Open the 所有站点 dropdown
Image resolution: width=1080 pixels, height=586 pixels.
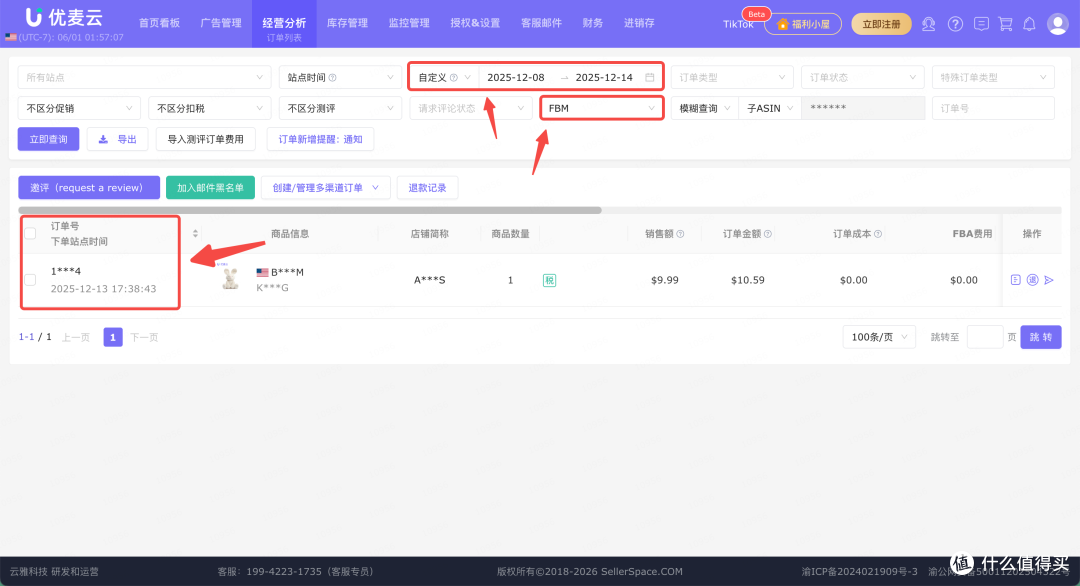144,77
